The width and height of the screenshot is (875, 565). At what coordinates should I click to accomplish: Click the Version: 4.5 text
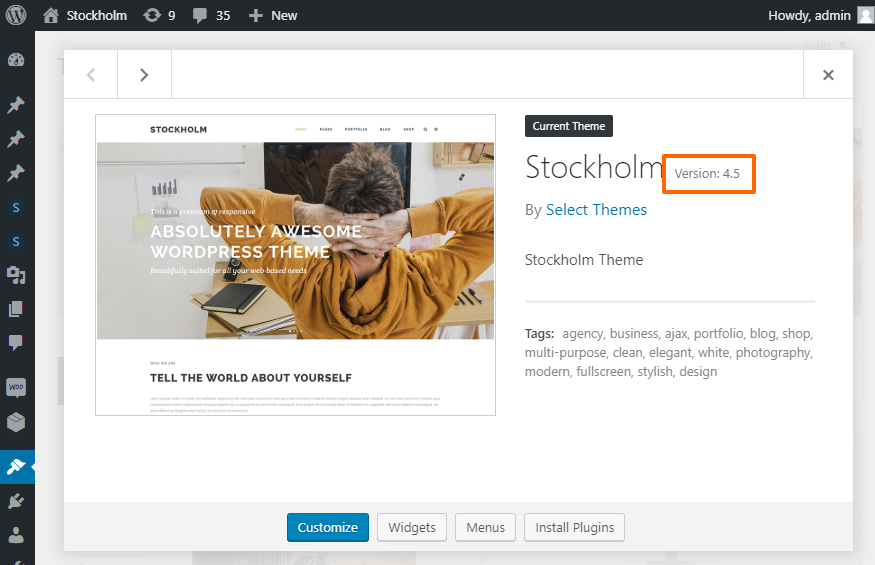707,174
